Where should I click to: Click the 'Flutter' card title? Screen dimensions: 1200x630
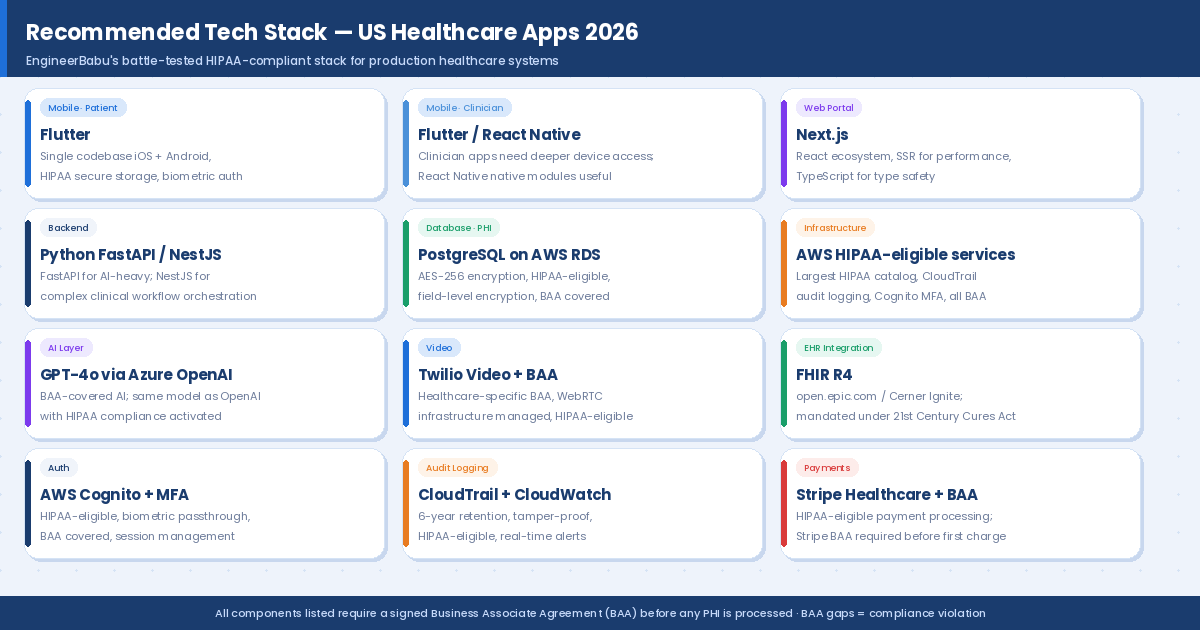point(65,135)
